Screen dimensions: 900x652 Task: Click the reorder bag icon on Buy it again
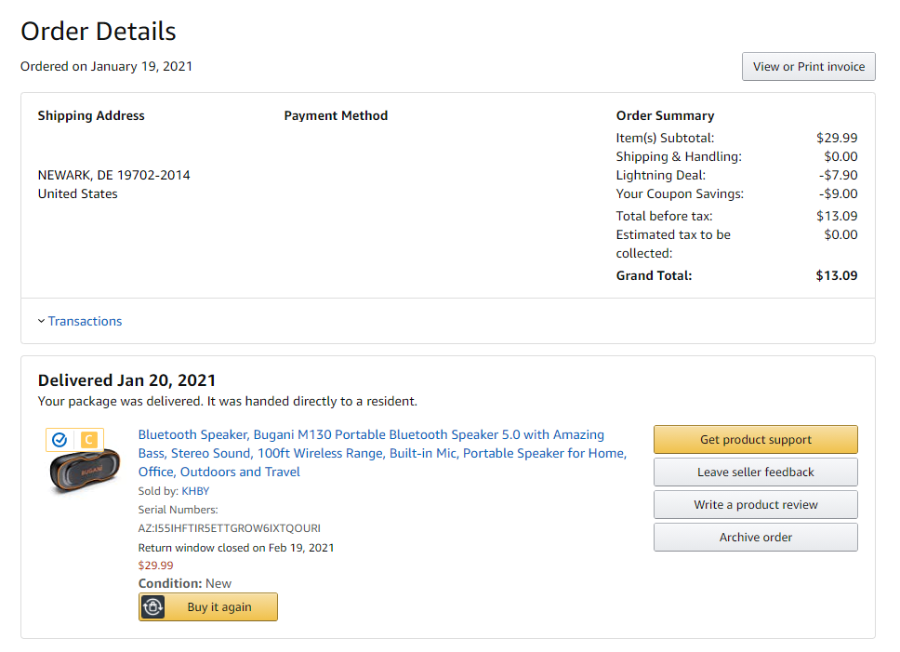point(153,607)
